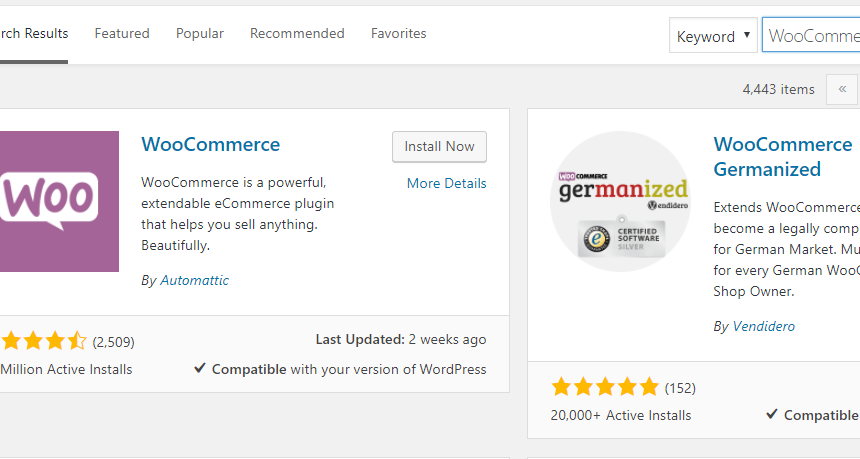Install the WooCommerce plugin now

coord(439,146)
